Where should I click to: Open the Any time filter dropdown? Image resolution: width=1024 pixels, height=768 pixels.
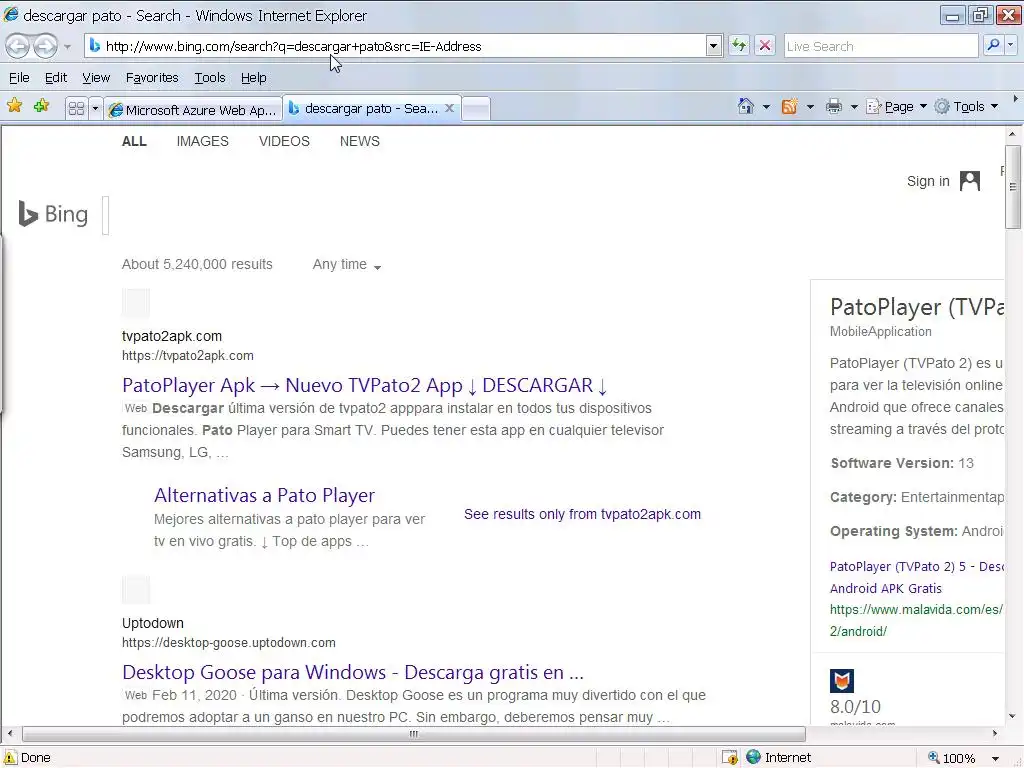point(347,264)
